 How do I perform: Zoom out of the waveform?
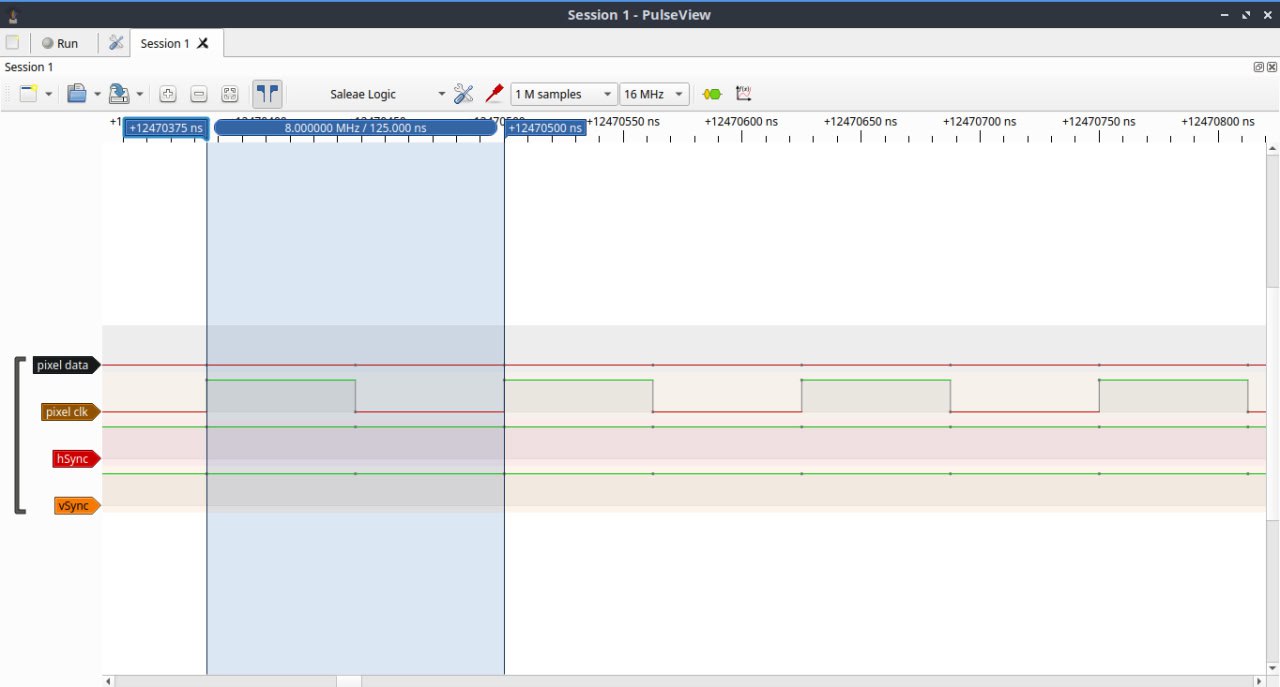click(x=199, y=94)
